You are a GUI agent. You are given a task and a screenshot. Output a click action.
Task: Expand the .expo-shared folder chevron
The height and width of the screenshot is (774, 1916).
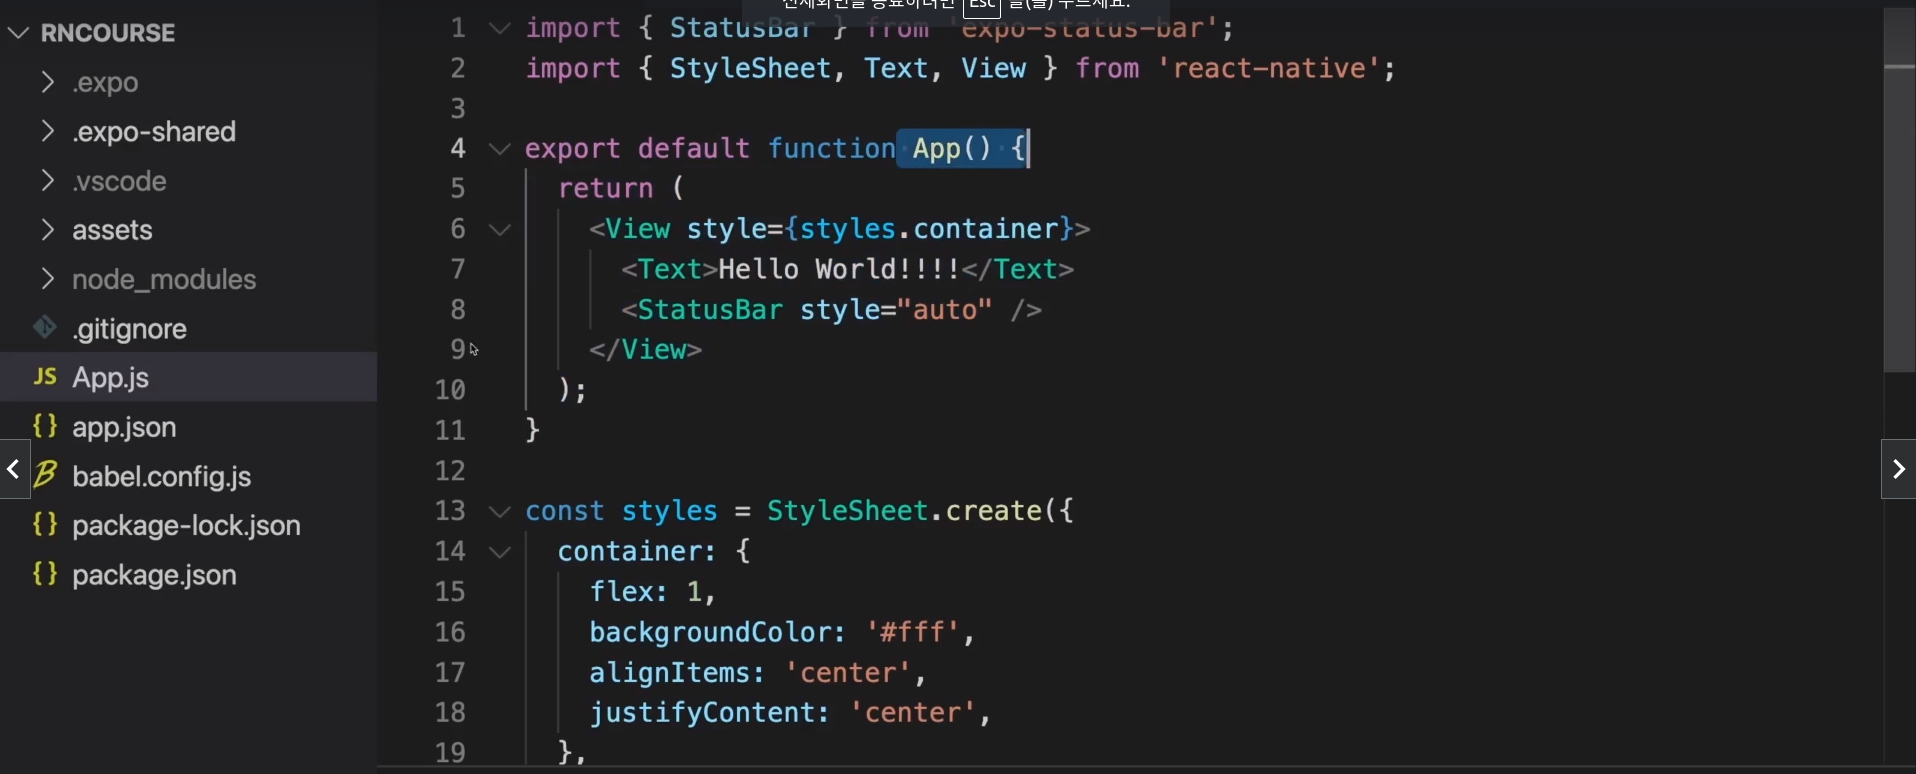coord(46,131)
